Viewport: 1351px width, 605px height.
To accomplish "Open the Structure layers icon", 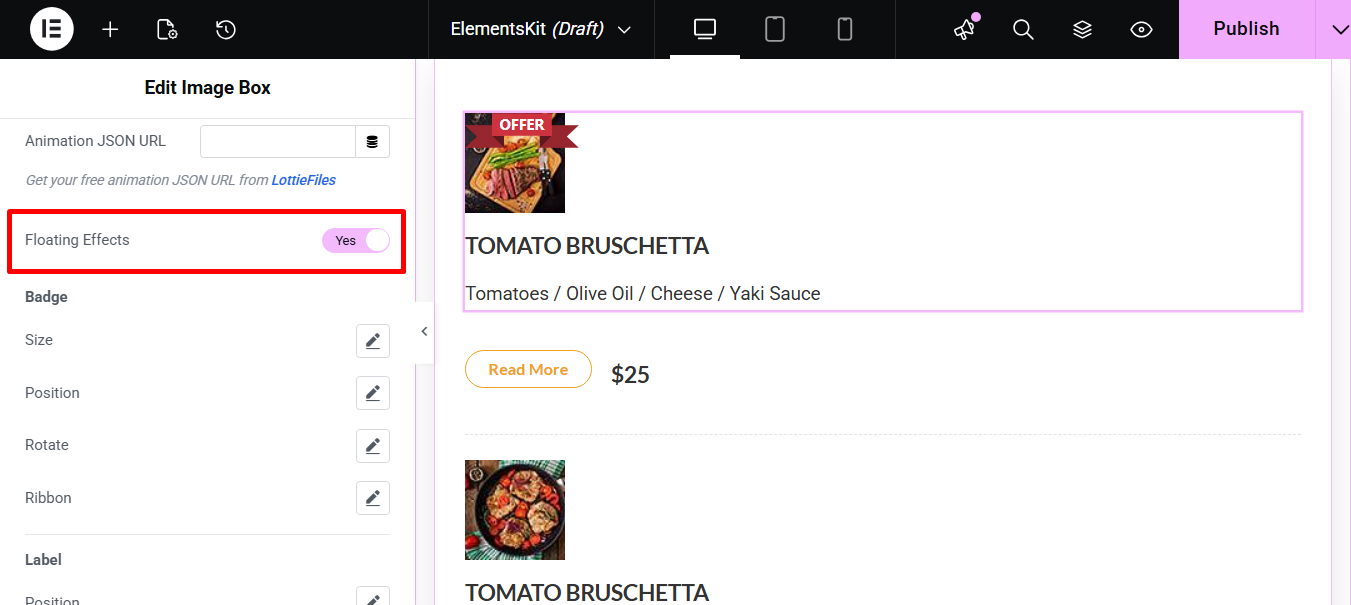I will (1082, 29).
